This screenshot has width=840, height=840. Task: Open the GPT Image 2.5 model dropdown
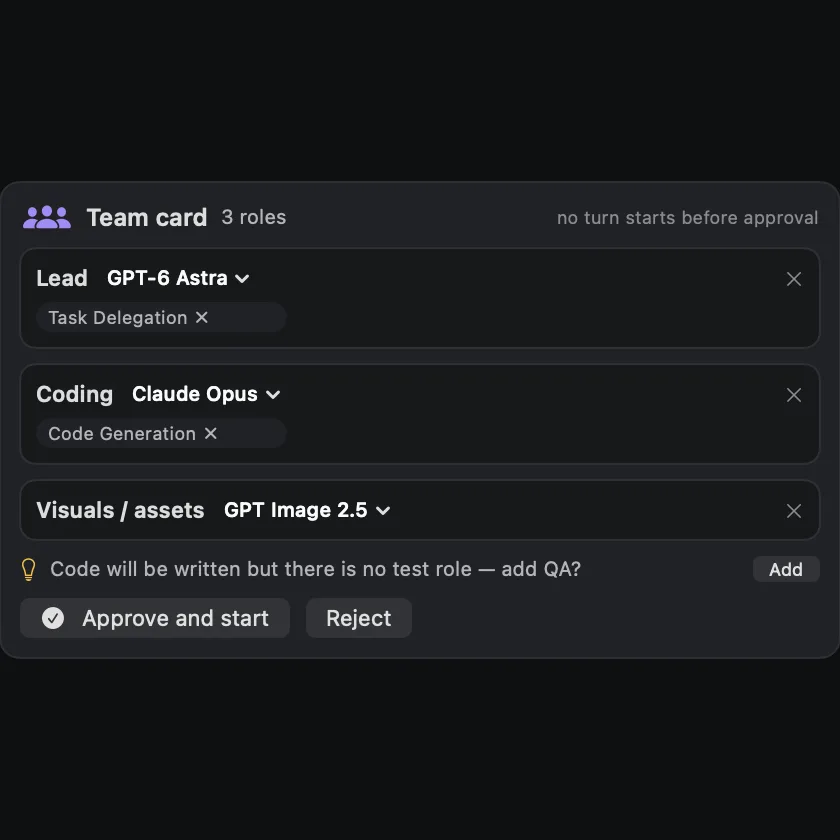307,510
